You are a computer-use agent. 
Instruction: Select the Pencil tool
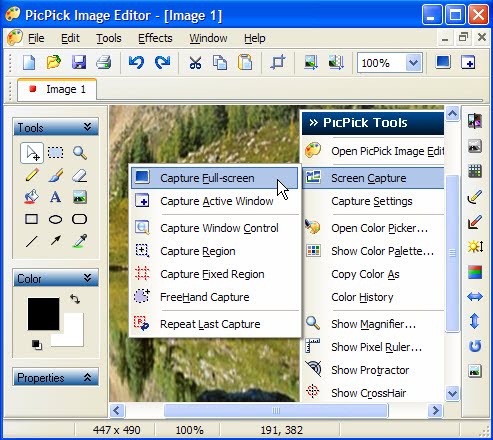[x=32, y=175]
